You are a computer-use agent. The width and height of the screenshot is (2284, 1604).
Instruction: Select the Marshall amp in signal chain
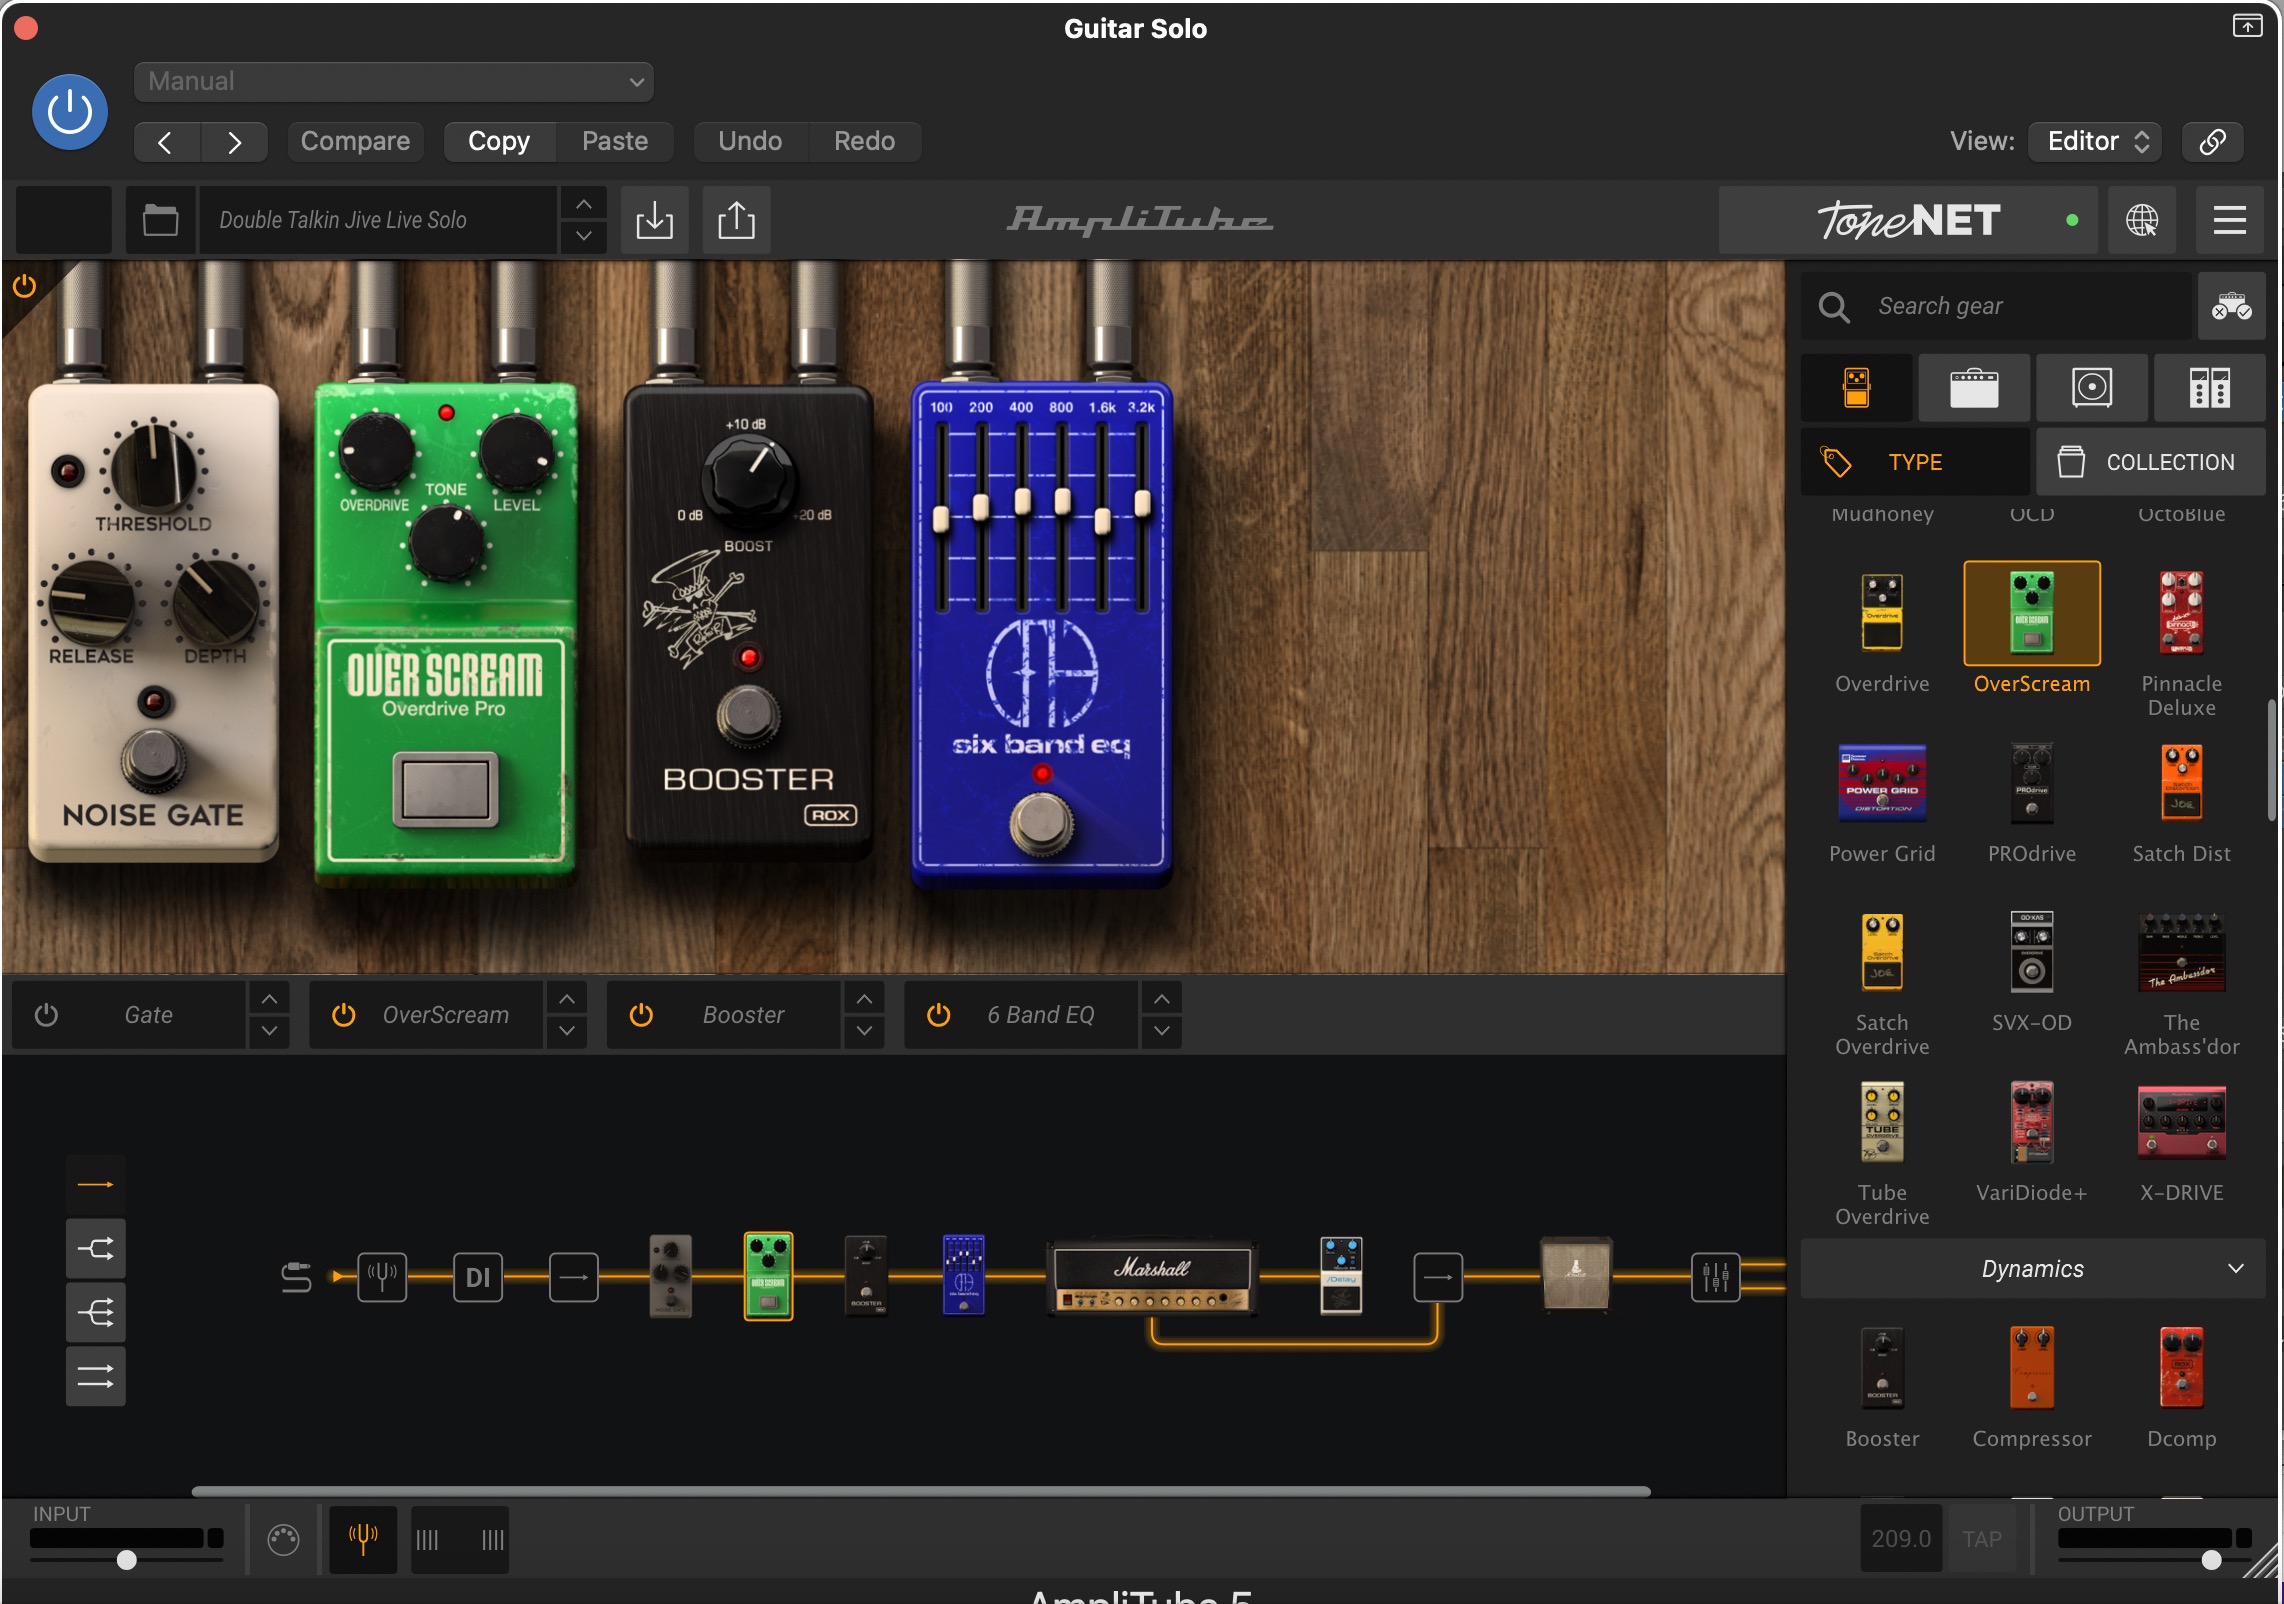(1152, 1277)
